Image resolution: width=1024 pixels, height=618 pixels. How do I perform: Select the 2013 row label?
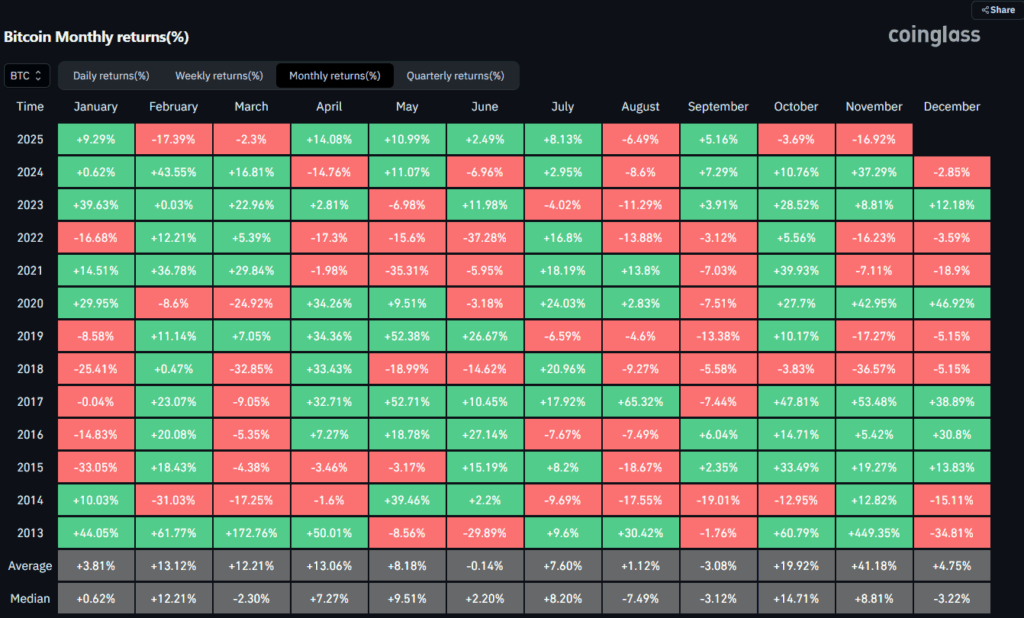(x=30, y=534)
